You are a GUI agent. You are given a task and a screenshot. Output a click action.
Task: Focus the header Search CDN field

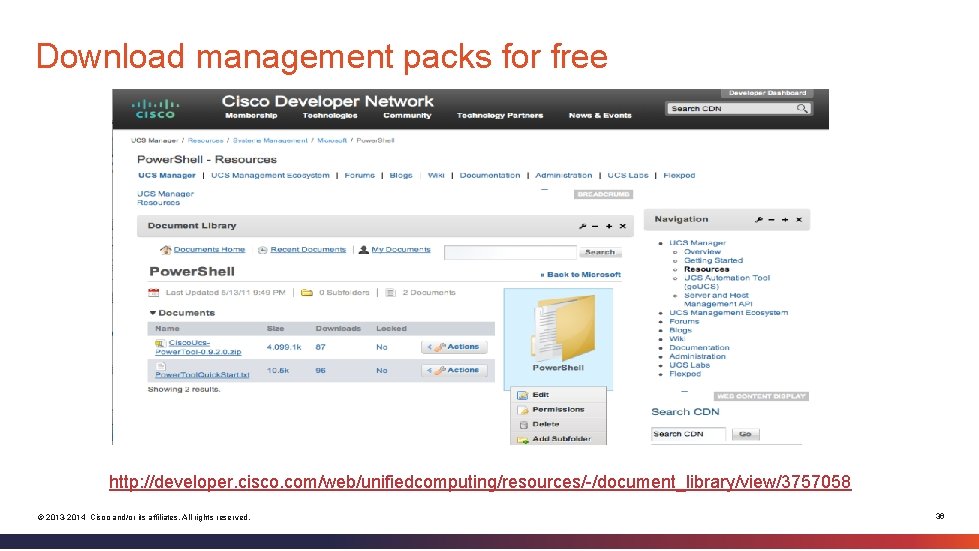[x=739, y=109]
